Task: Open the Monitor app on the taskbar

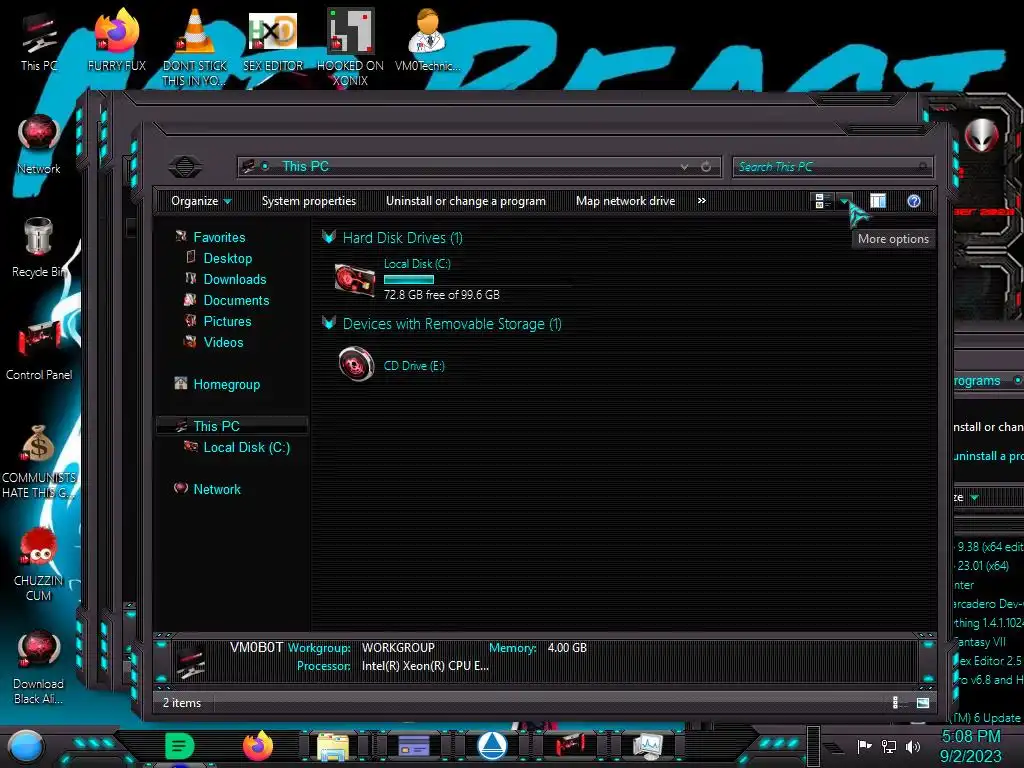Action: point(648,746)
